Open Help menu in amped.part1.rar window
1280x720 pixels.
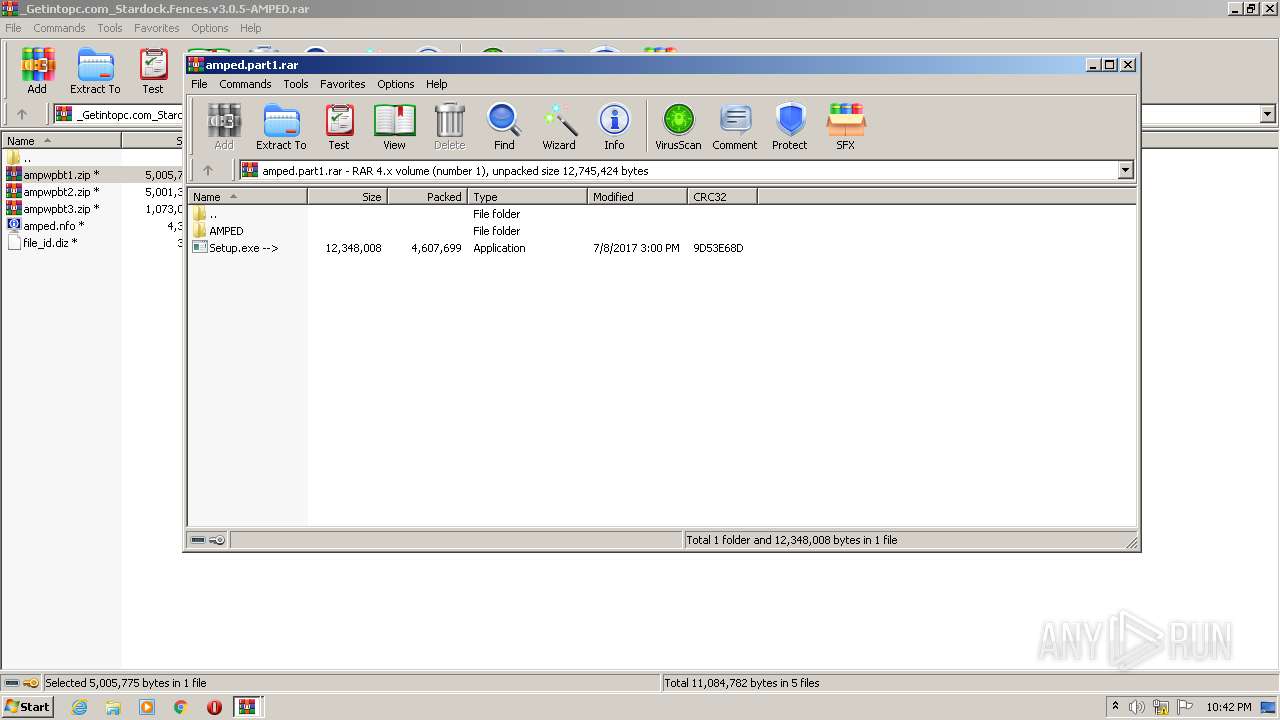click(x=436, y=84)
